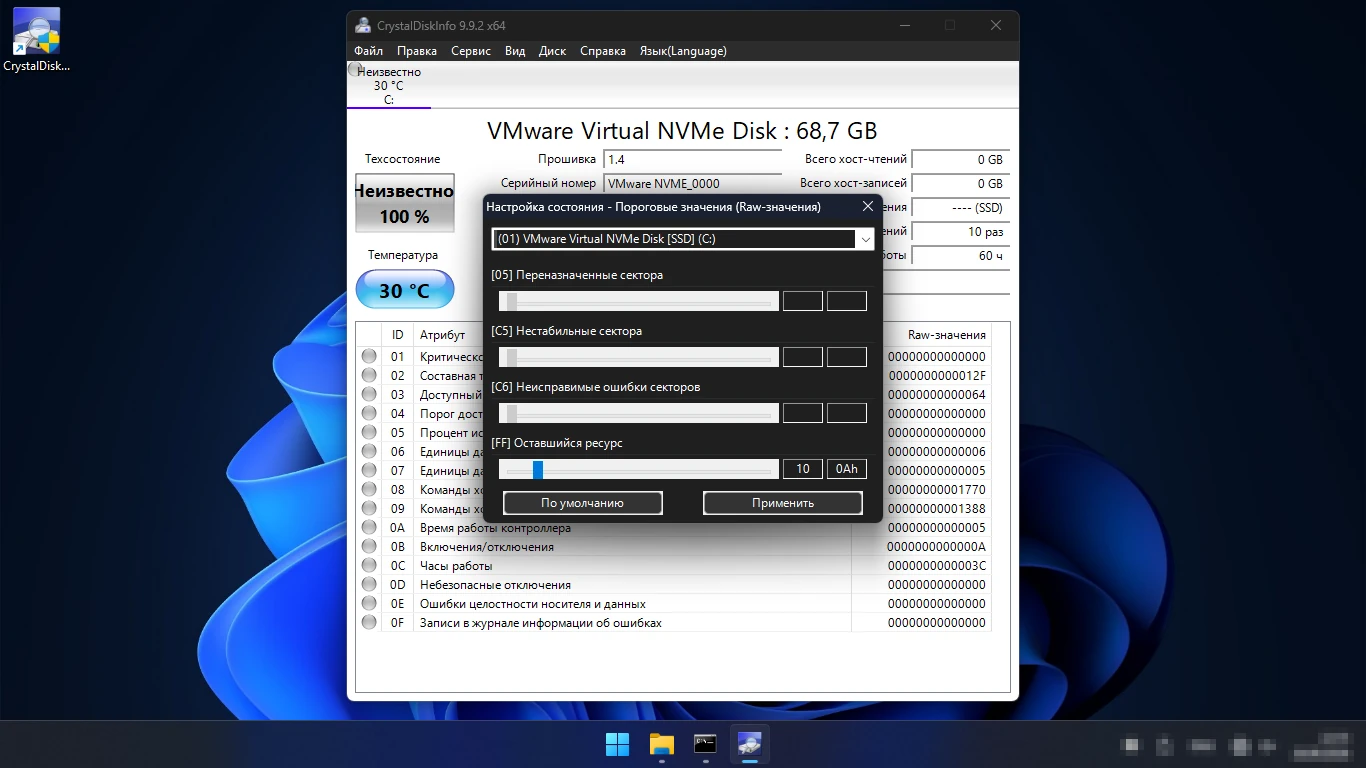Click the [C5] Нестабильные сектора slider
The image size is (1366, 768).
638,357
